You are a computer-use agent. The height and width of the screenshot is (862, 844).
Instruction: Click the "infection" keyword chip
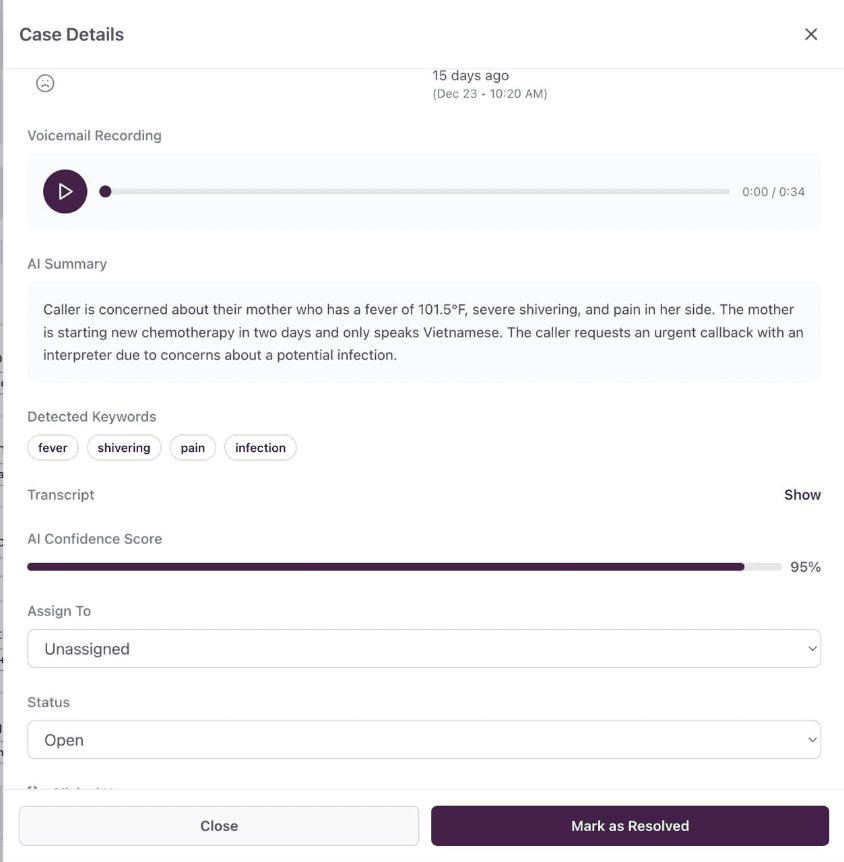pos(260,448)
